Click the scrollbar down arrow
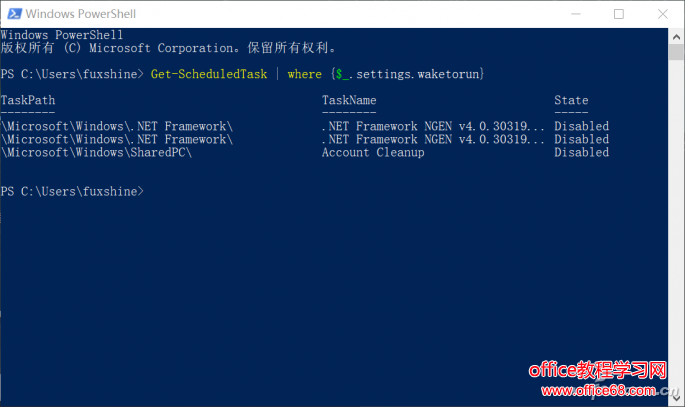This screenshot has width=685, height=407. point(677,399)
